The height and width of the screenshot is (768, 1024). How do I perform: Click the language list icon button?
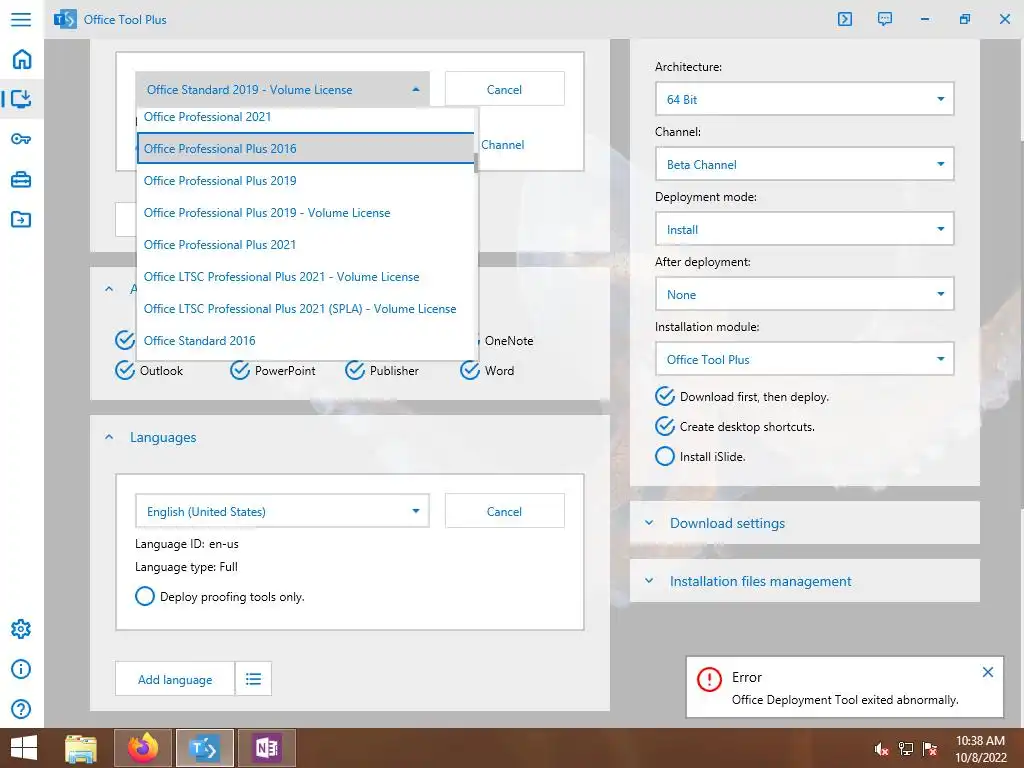tap(253, 679)
